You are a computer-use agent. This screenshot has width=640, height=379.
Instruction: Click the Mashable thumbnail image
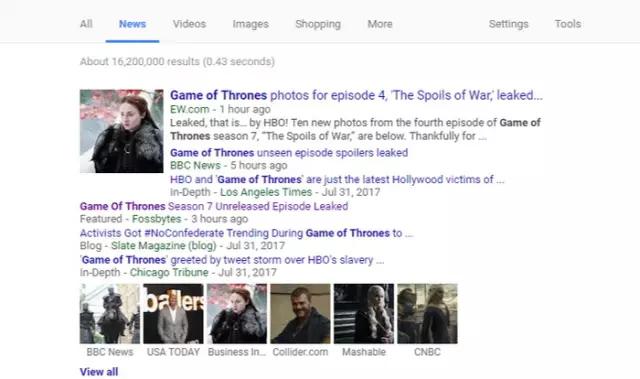click(364, 313)
